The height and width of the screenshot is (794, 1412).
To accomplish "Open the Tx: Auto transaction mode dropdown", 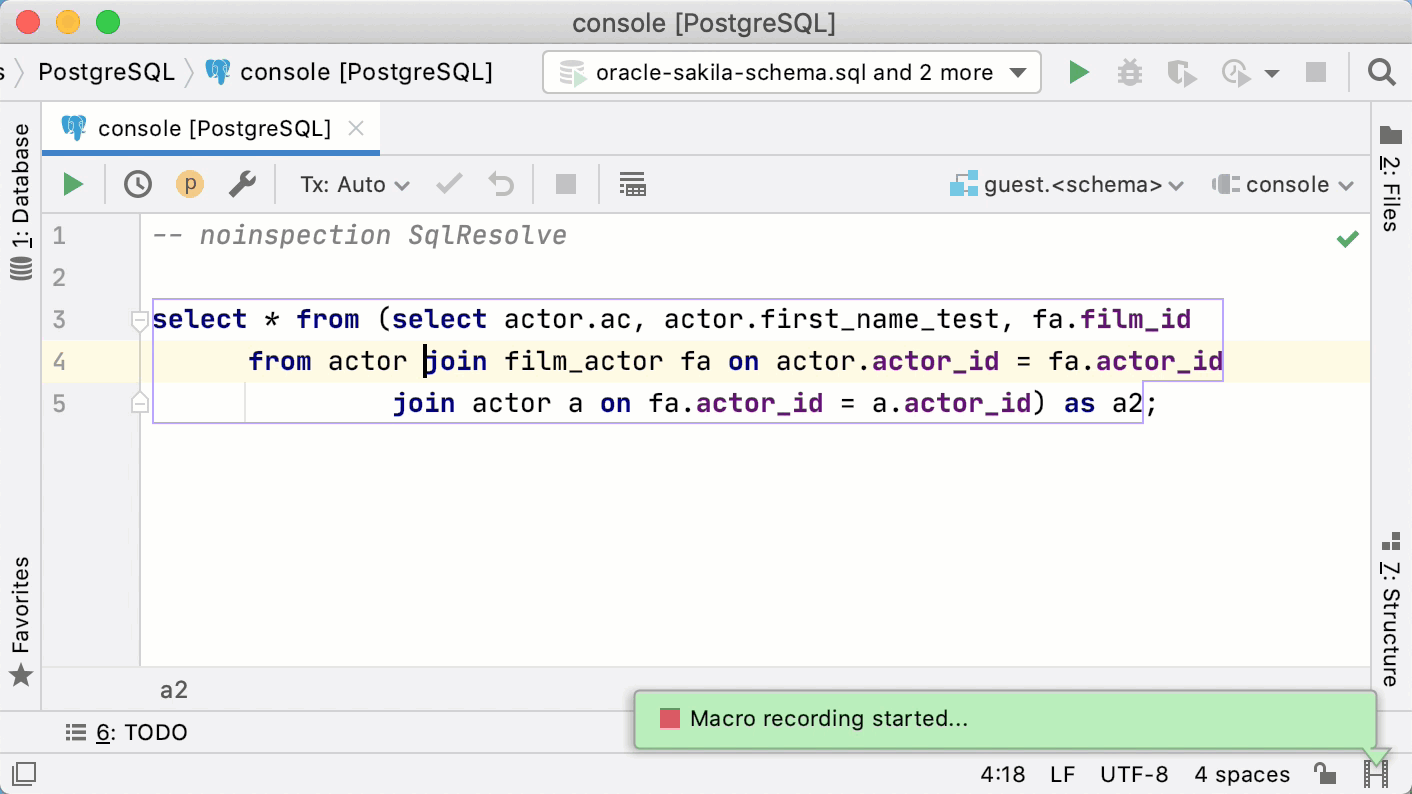I will point(355,184).
